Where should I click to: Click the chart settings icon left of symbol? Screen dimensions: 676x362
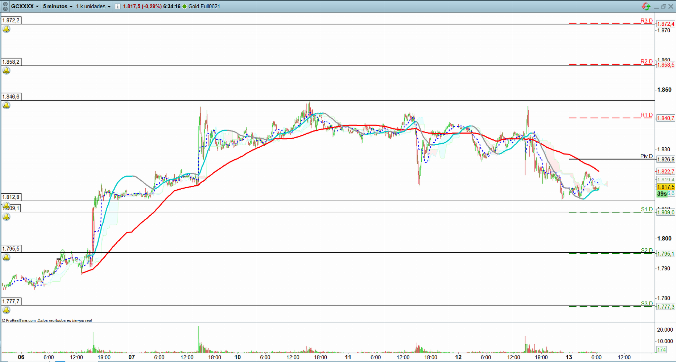(x=6, y=6)
